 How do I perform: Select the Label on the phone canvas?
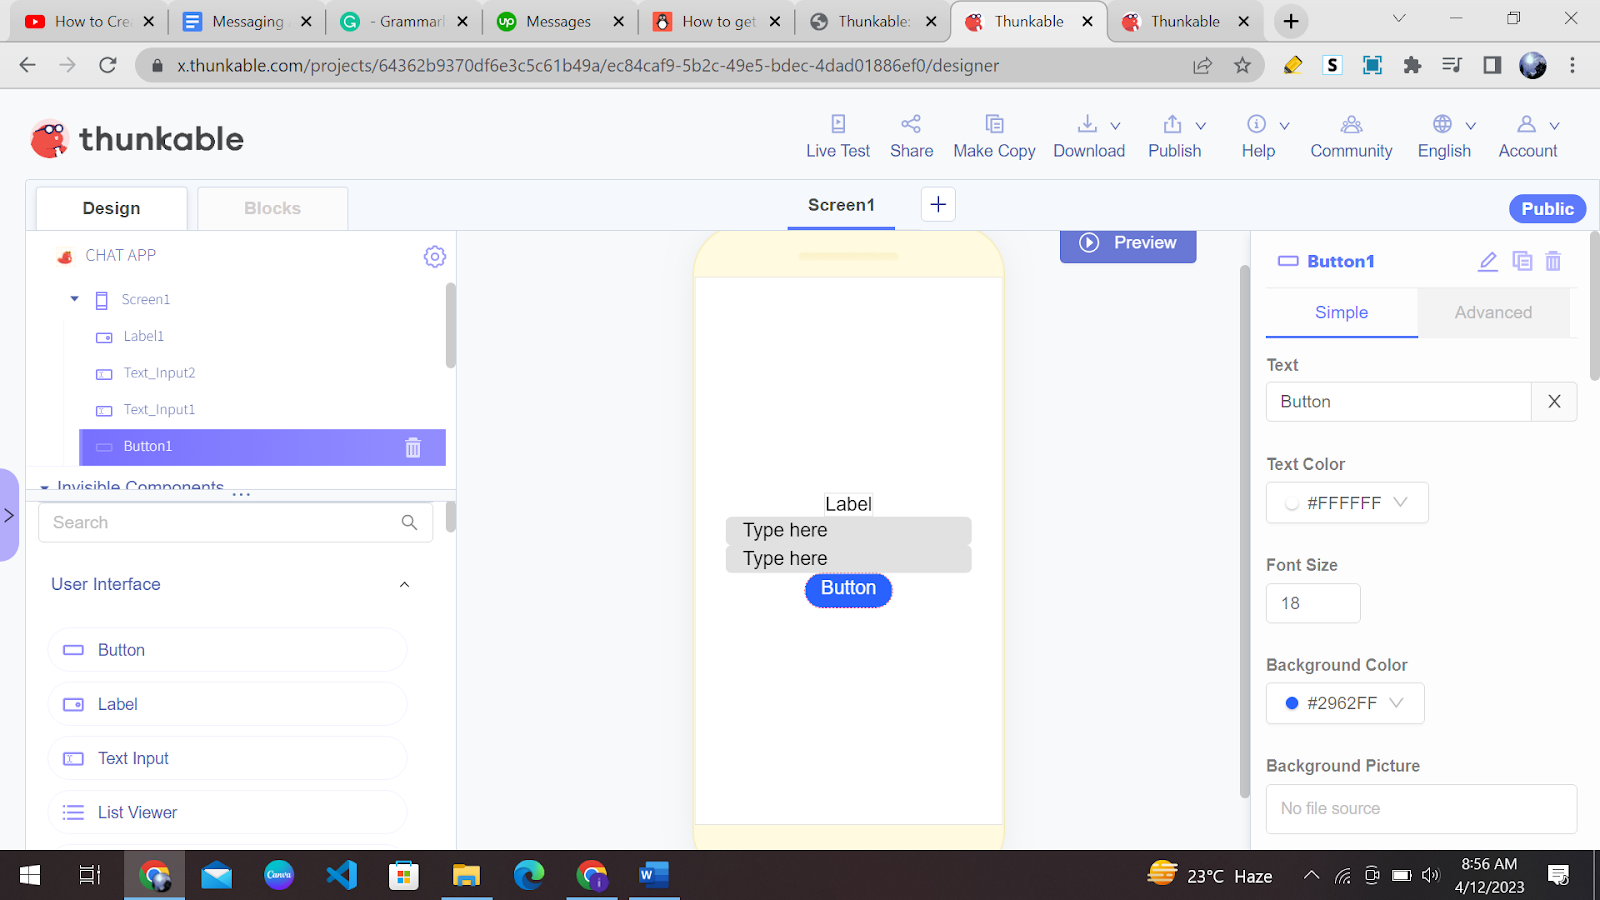coord(848,504)
